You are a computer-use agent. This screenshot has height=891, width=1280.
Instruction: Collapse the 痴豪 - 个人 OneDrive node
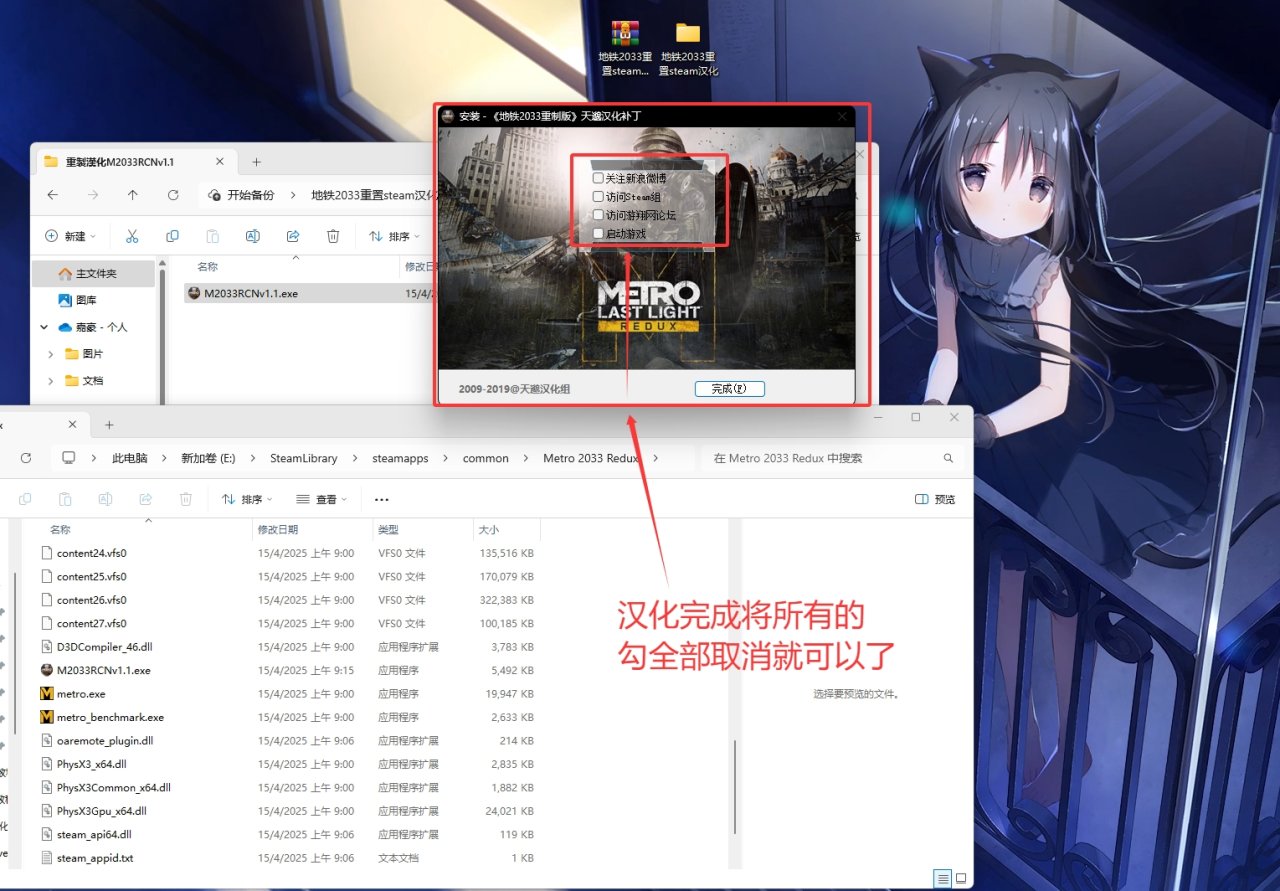coord(44,327)
